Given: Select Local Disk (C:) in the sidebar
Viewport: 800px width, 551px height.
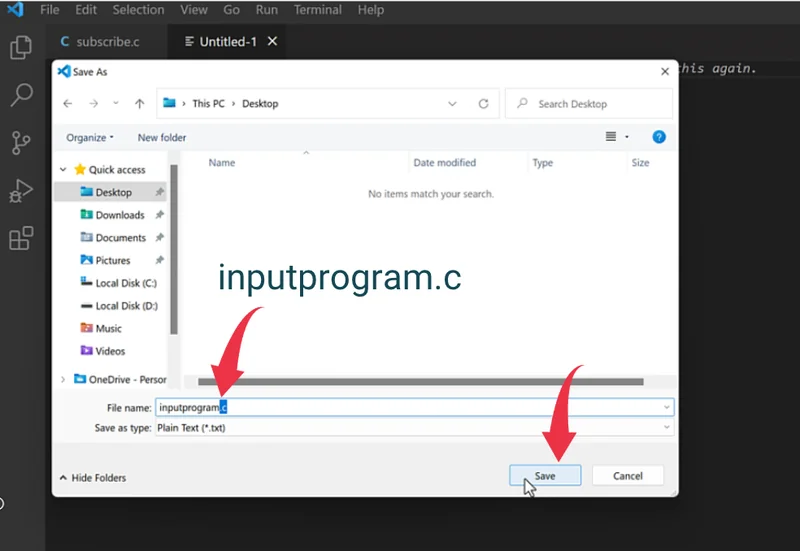Looking at the screenshot, I should tap(126, 283).
